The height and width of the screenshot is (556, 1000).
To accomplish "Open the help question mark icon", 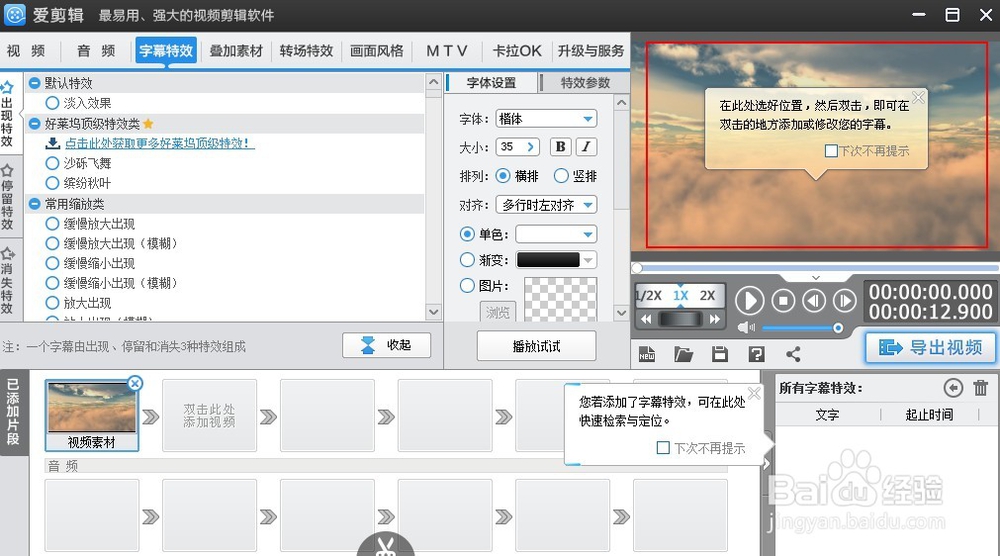I will tap(756, 354).
